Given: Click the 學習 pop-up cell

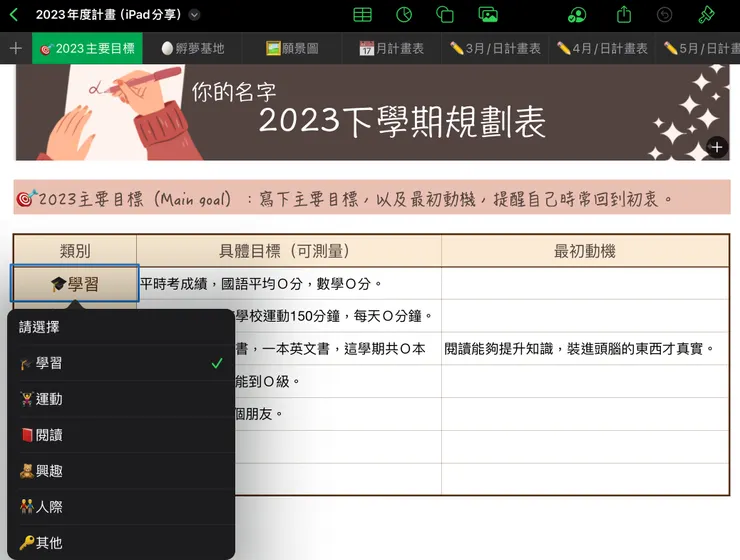Looking at the screenshot, I should coord(75,284).
